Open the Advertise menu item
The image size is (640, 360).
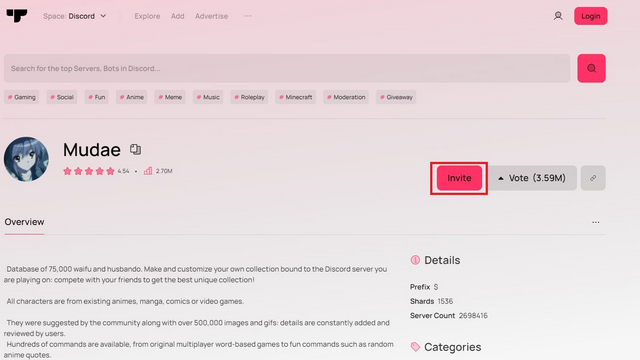pyautogui.click(x=211, y=16)
